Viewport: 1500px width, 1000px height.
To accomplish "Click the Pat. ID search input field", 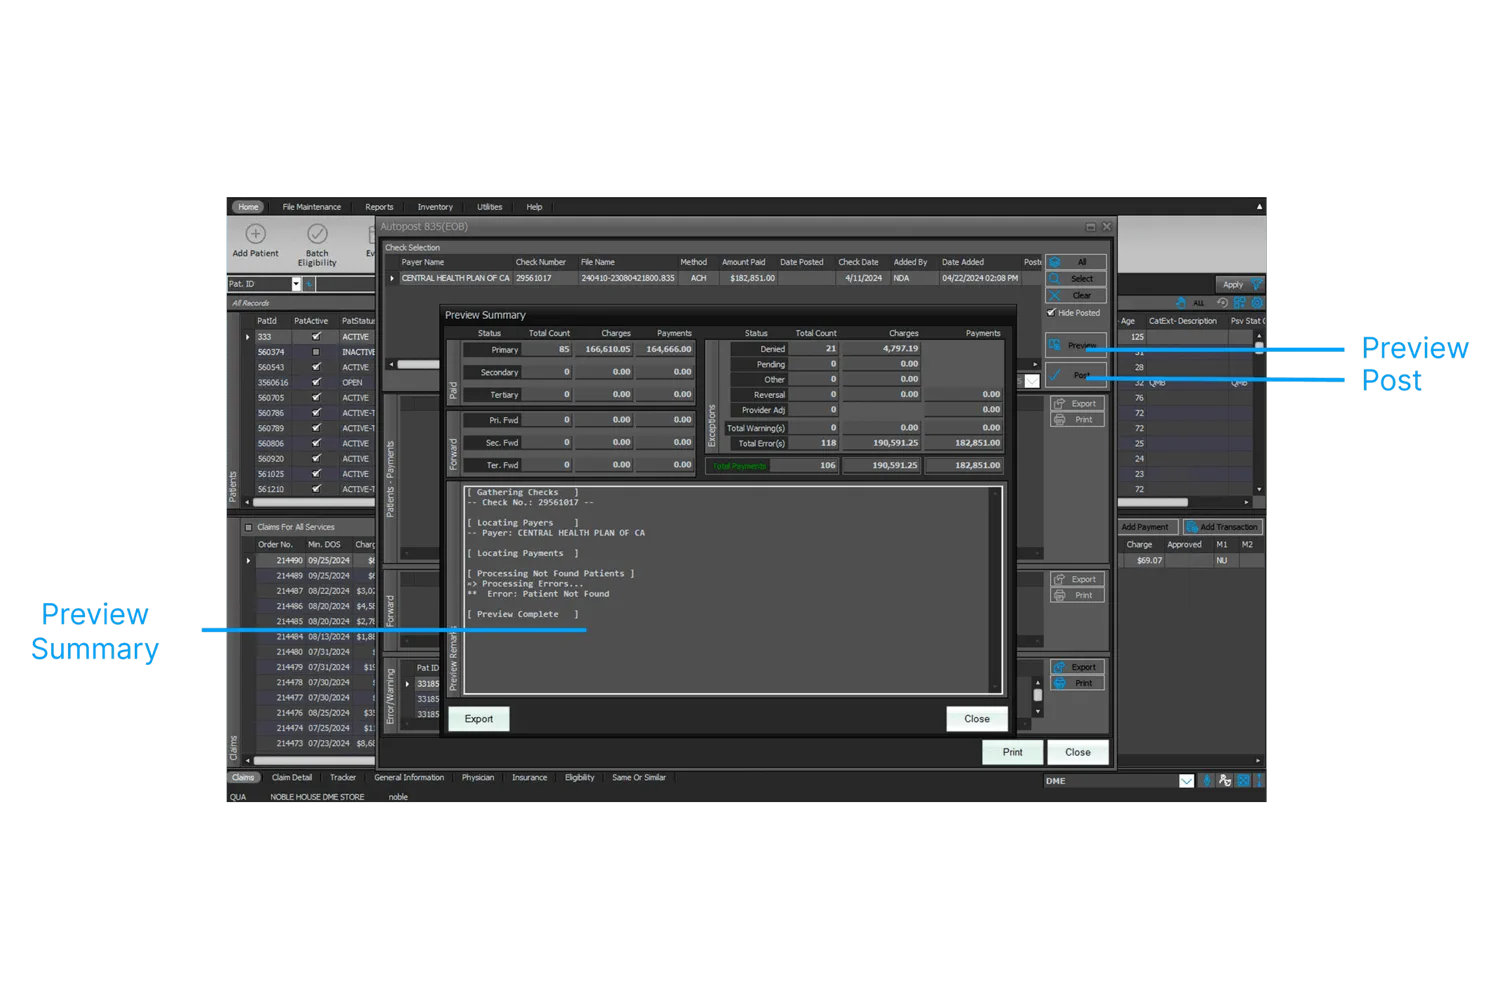I will tap(345, 284).
